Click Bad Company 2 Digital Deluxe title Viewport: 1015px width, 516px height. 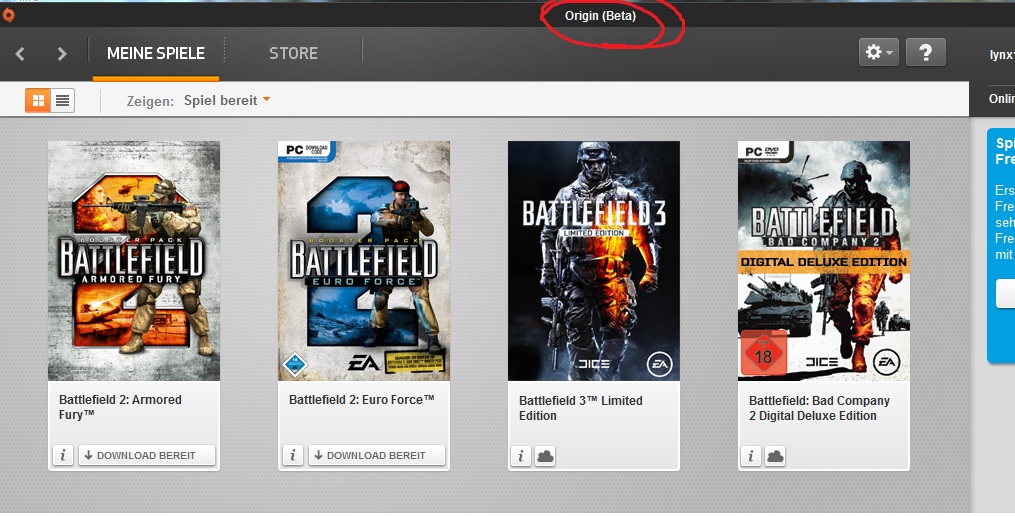(820, 408)
